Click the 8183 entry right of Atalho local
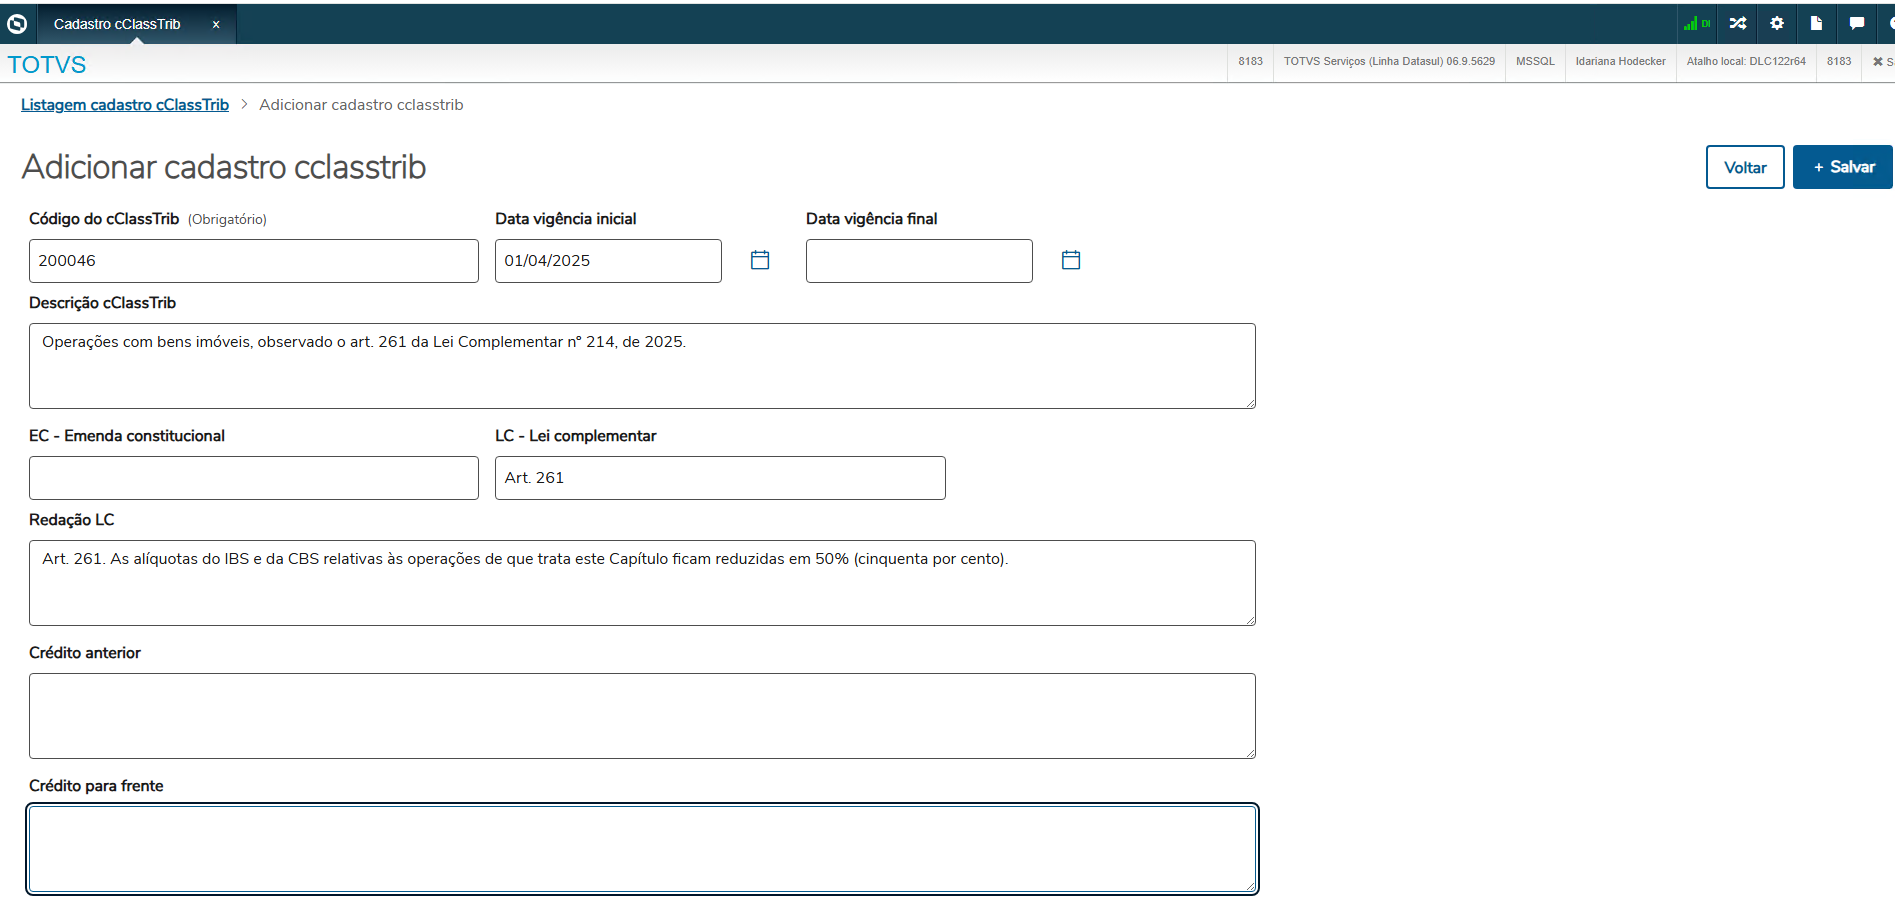Screen dimensions: 1895x905 pos(1839,62)
